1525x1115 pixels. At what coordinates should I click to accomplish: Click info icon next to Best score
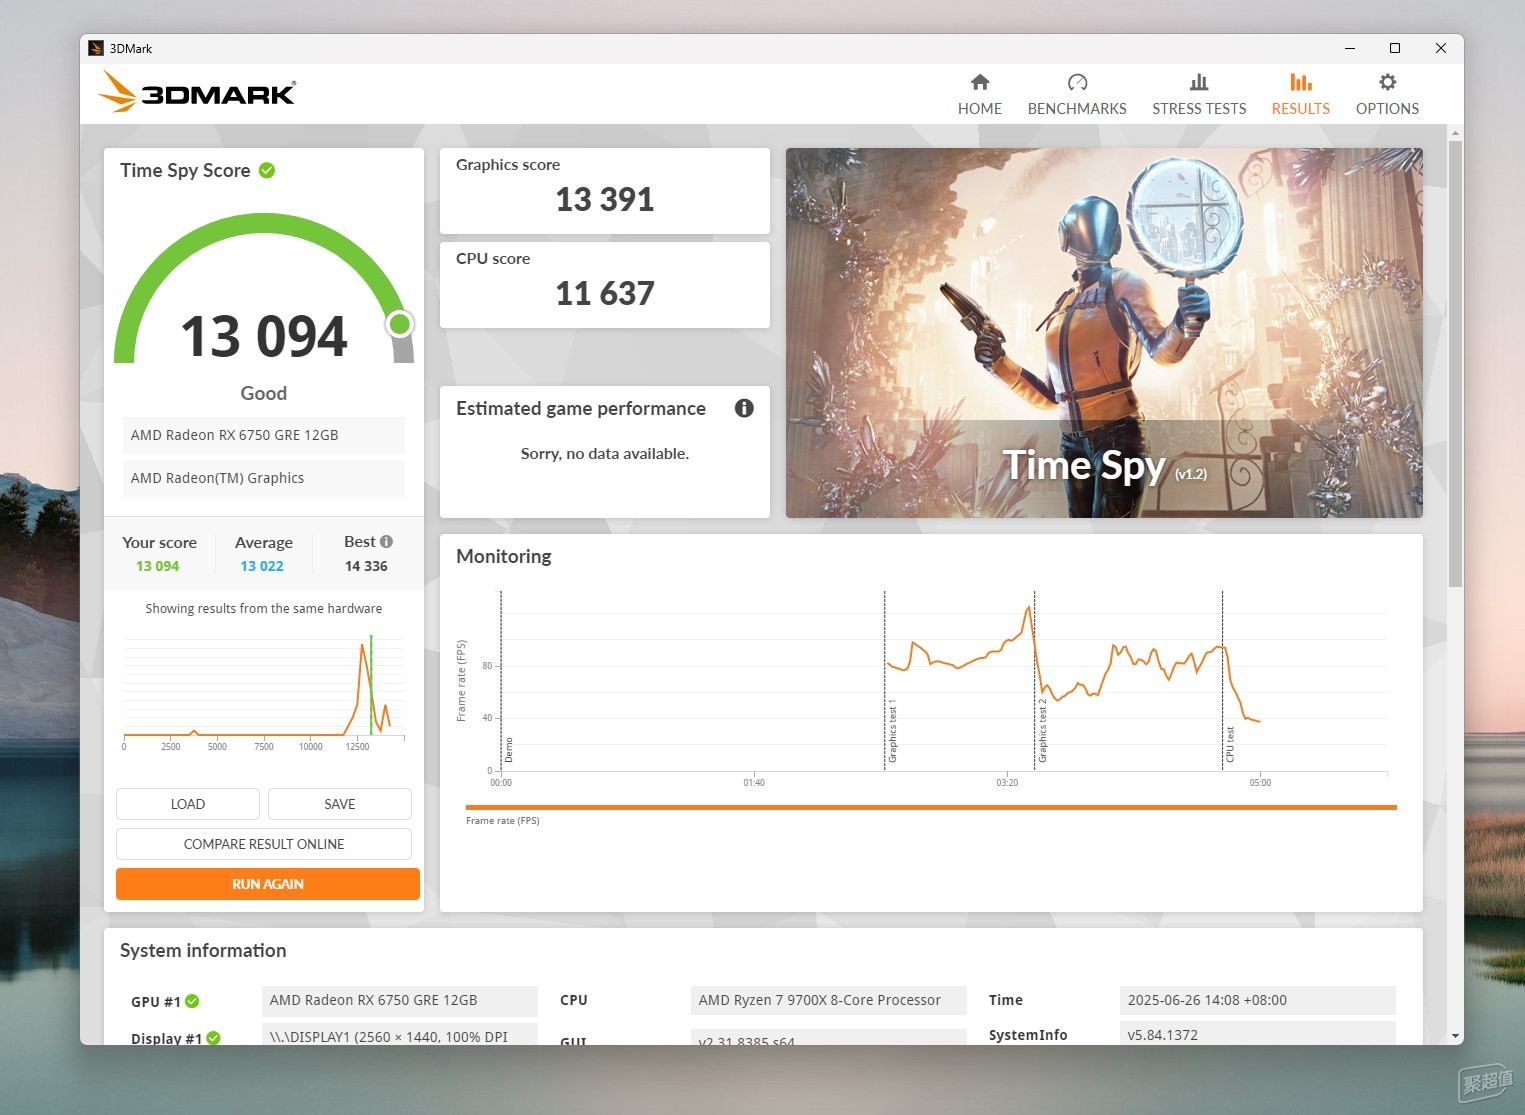(x=386, y=541)
